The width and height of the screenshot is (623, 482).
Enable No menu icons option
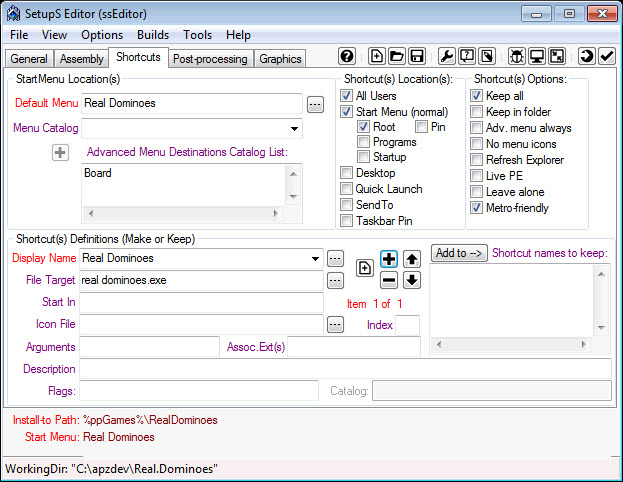476,143
